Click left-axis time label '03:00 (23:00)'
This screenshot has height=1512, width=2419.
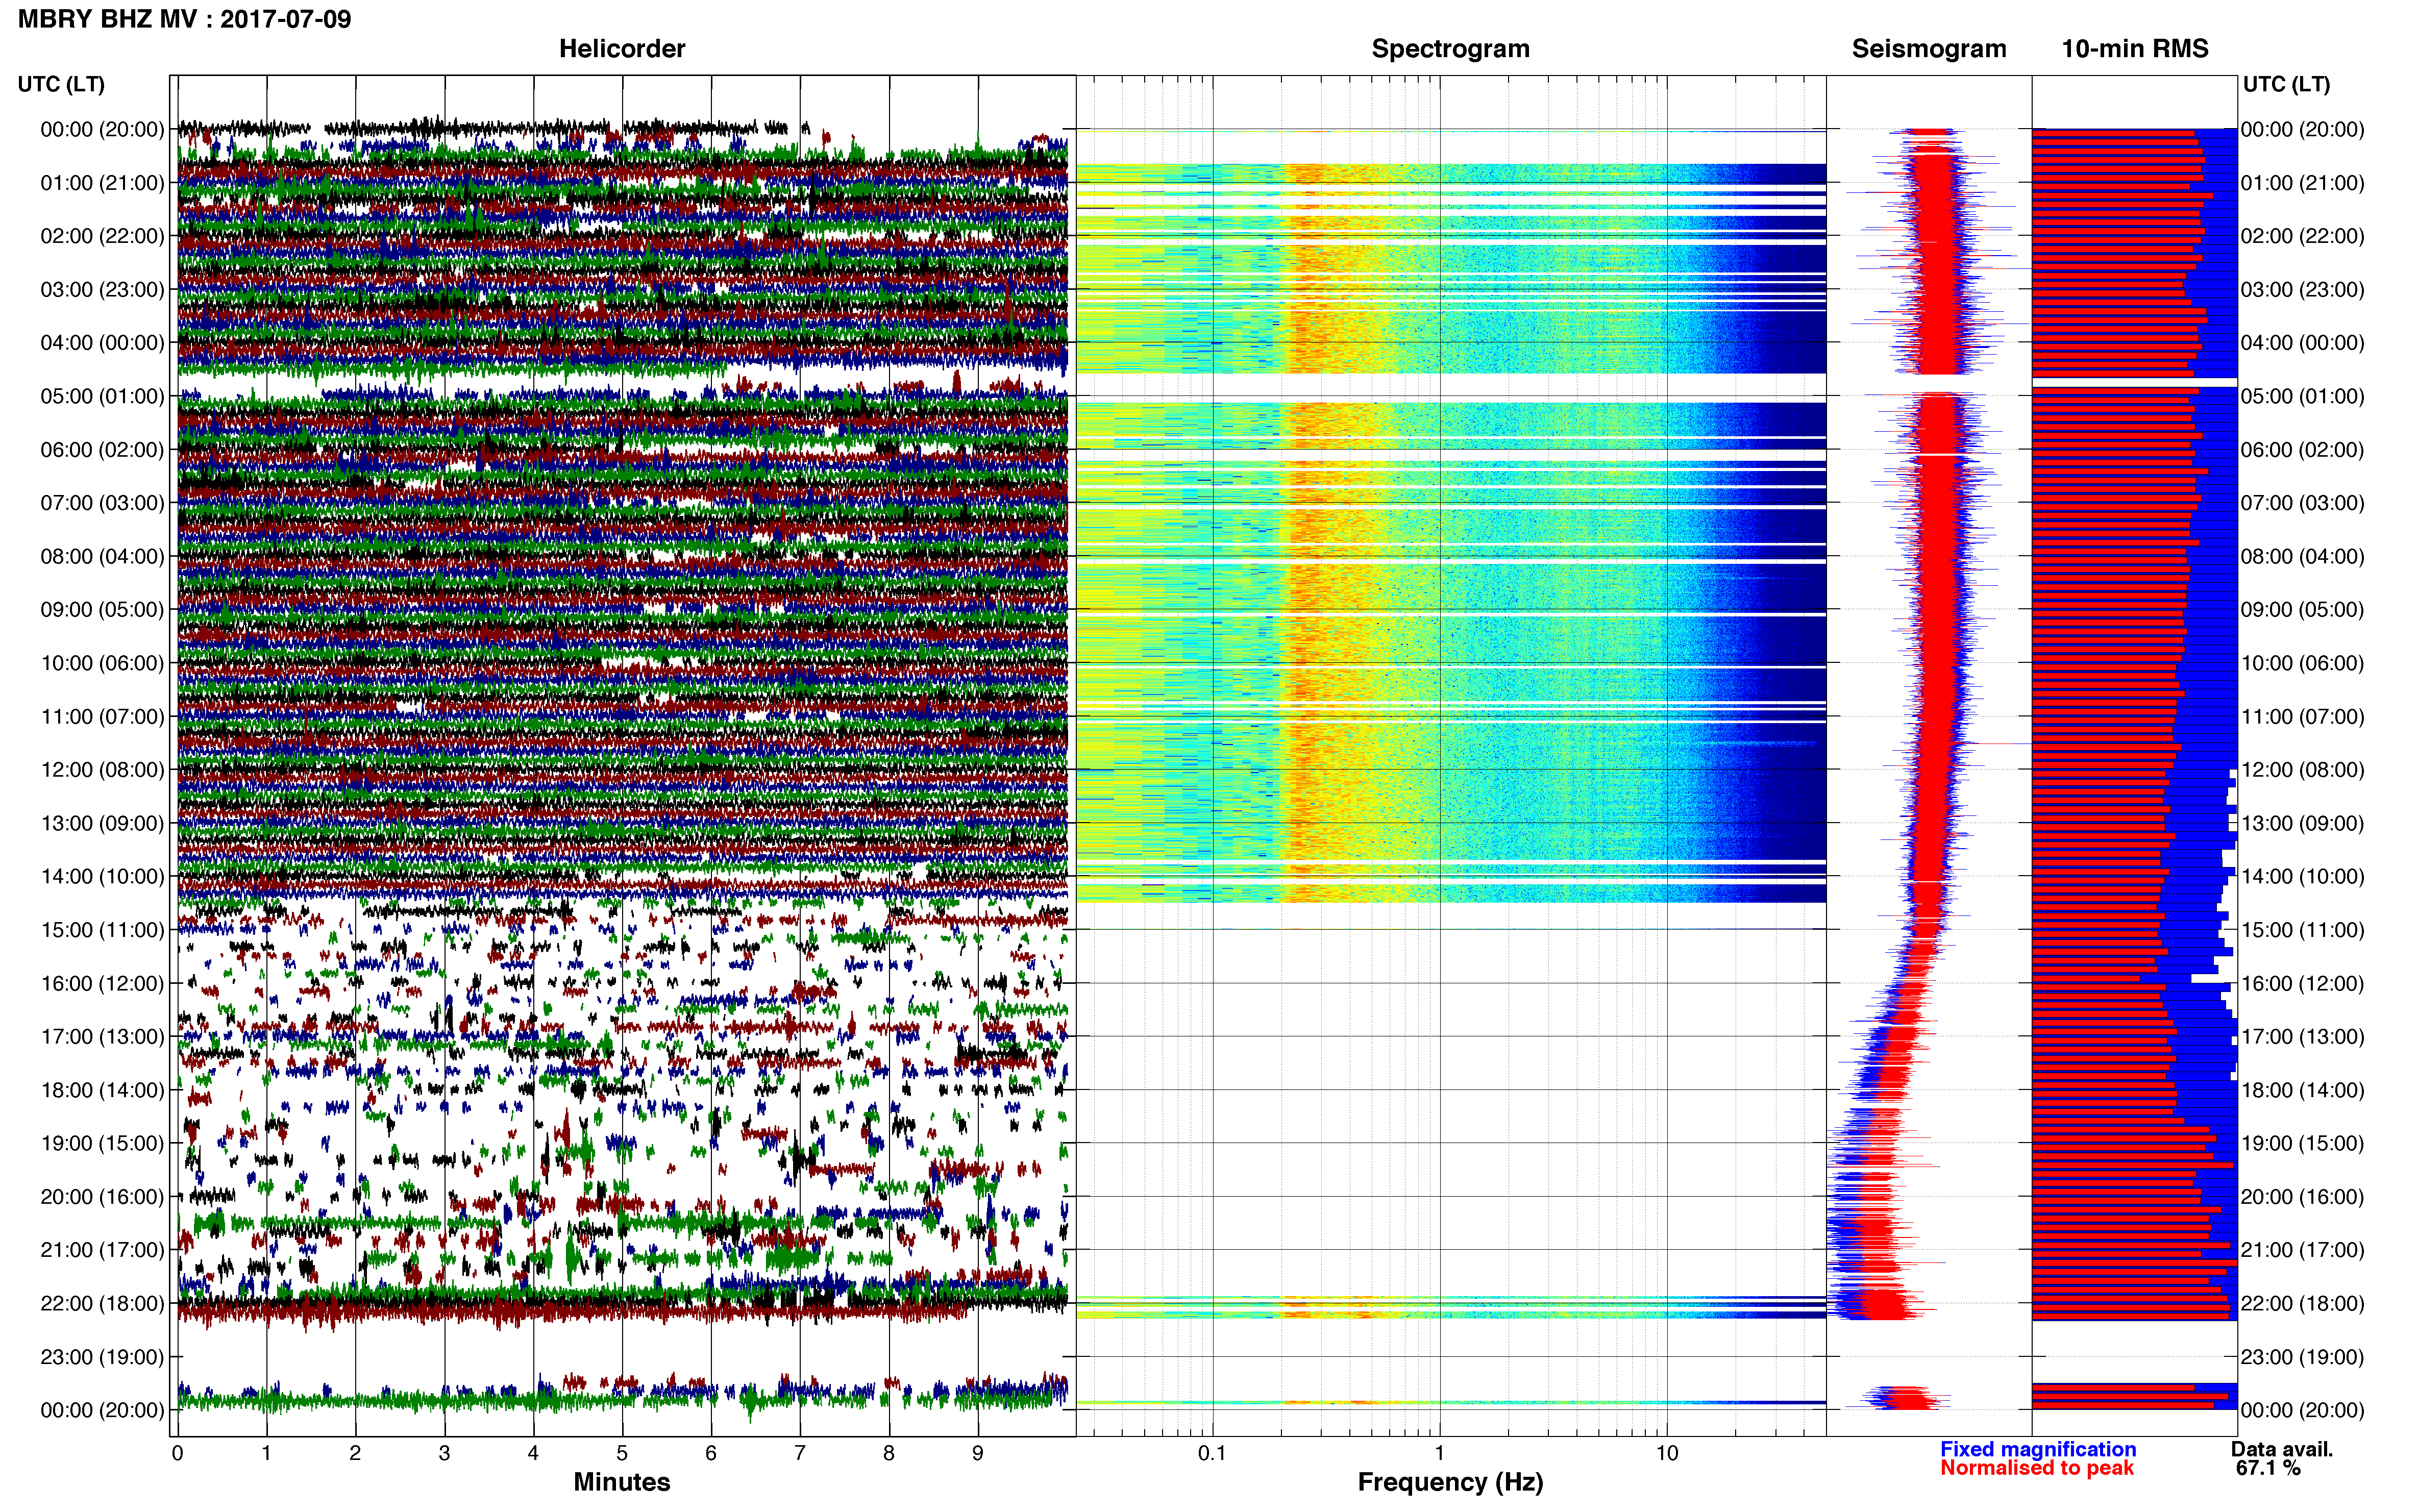pyautogui.click(x=102, y=290)
